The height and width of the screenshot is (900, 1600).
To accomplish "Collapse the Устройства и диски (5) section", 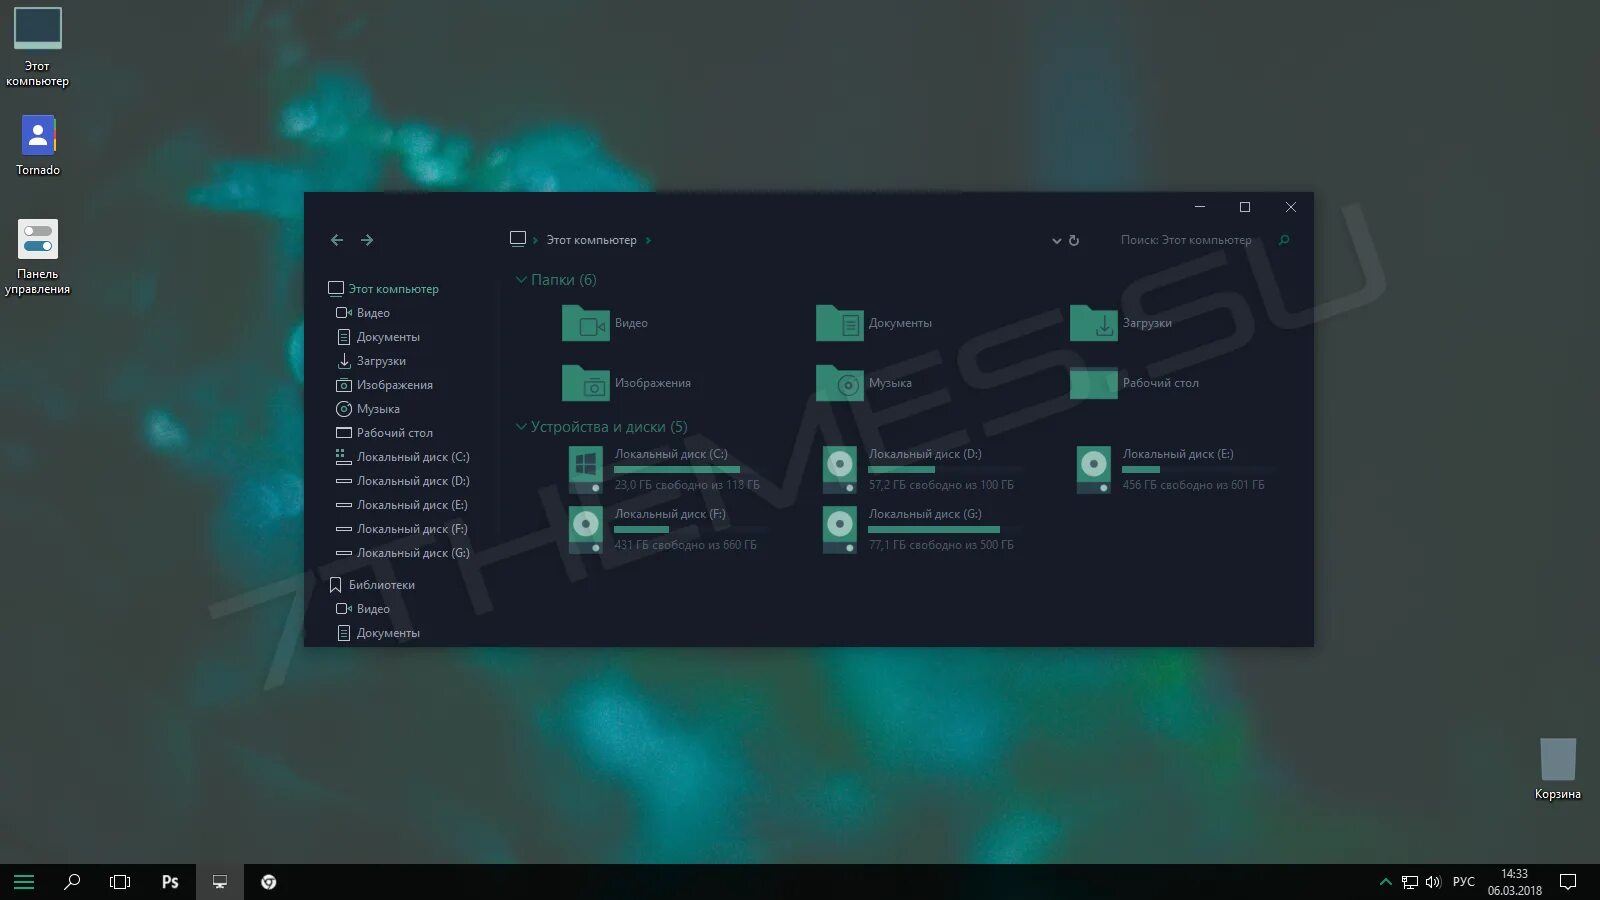I will pyautogui.click(x=521, y=426).
